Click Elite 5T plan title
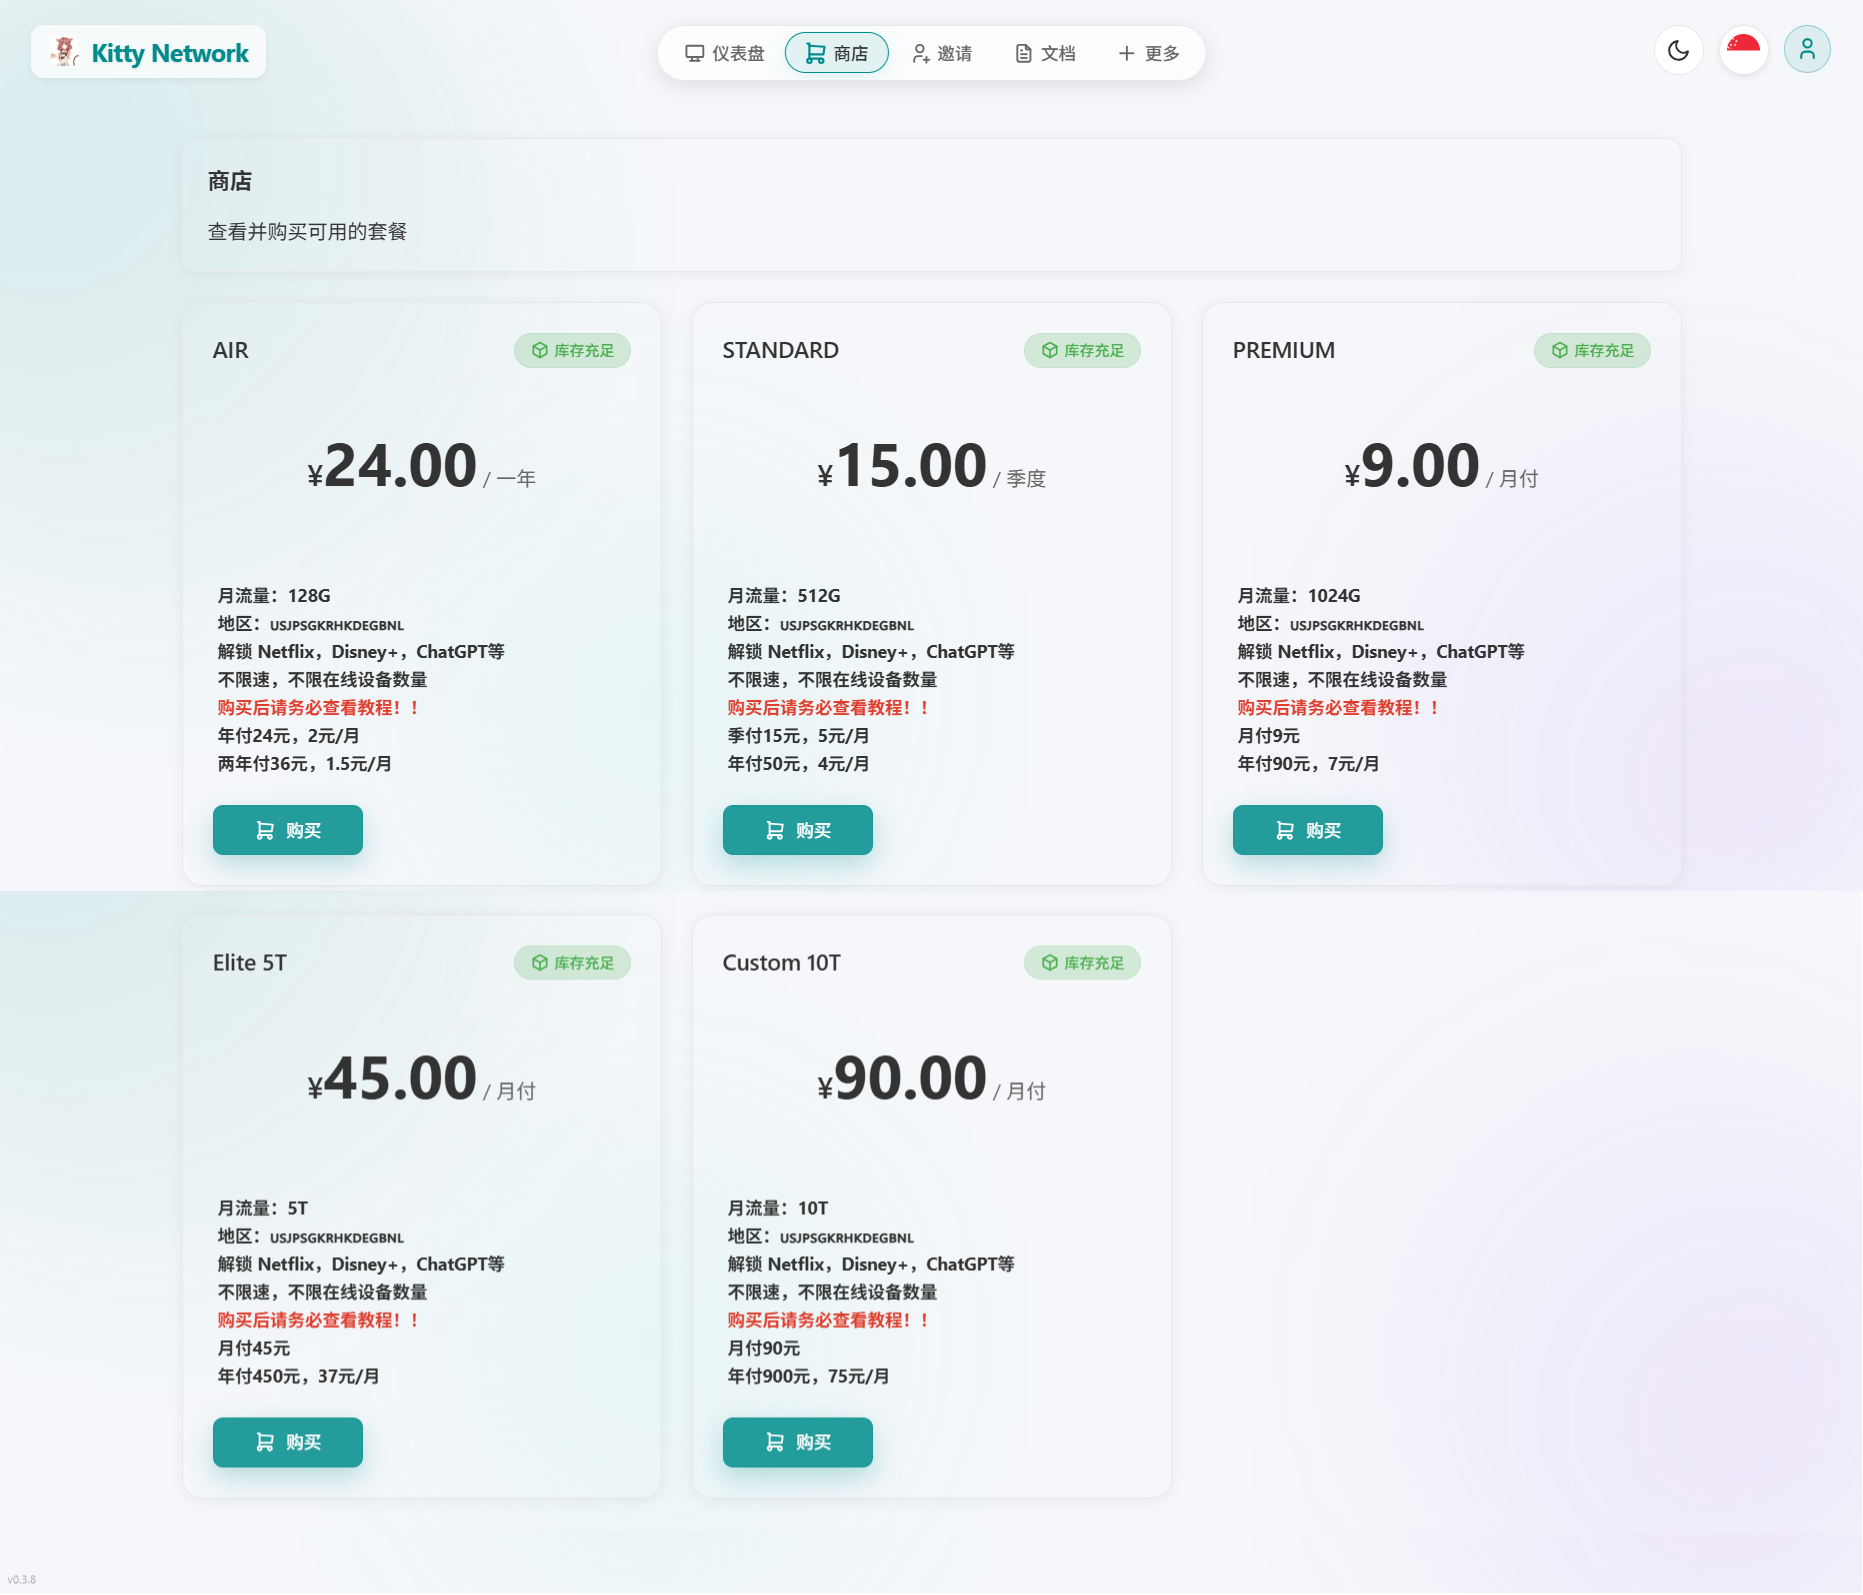 [250, 963]
